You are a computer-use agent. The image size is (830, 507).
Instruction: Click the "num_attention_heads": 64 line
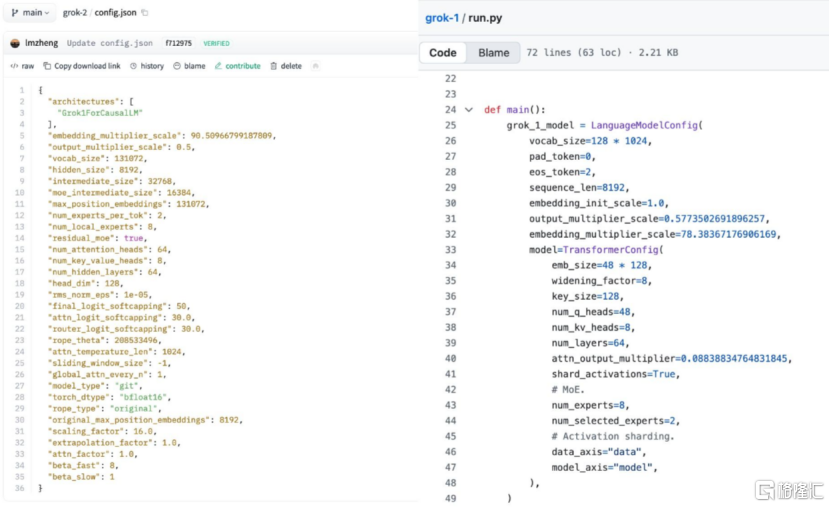tap(109, 249)
